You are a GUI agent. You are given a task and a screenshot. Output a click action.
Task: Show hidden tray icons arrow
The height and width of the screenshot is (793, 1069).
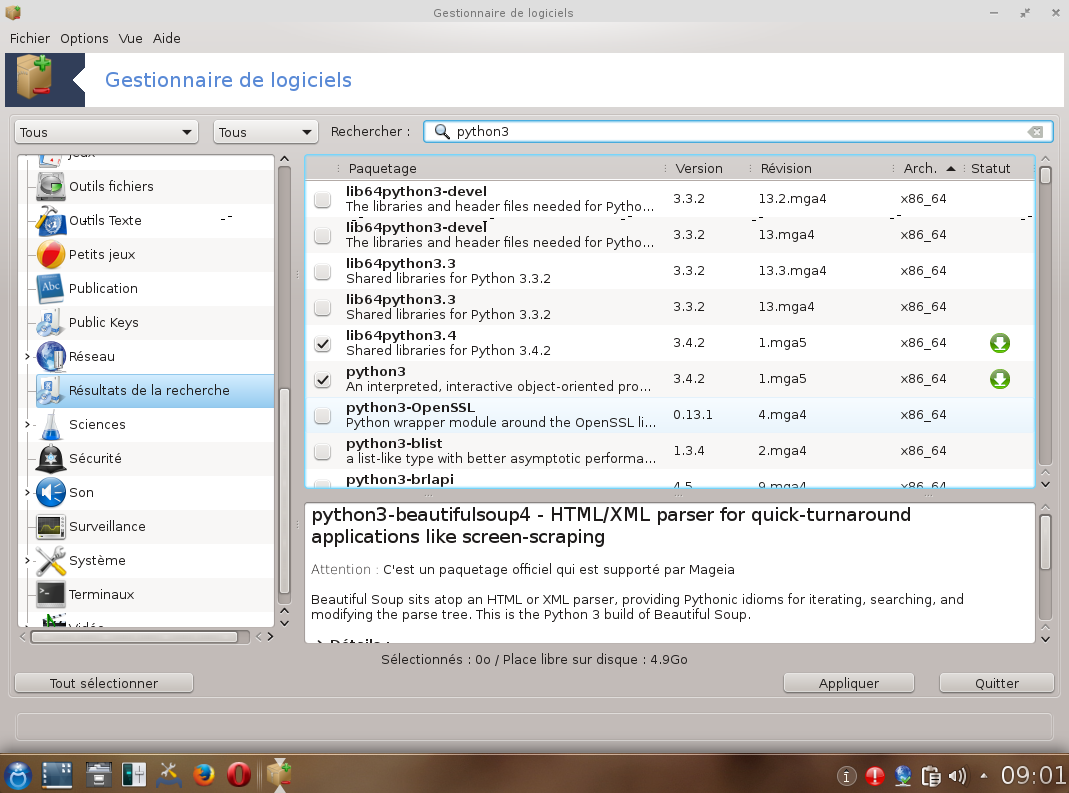pyautogui.click(x=983, y=775)
